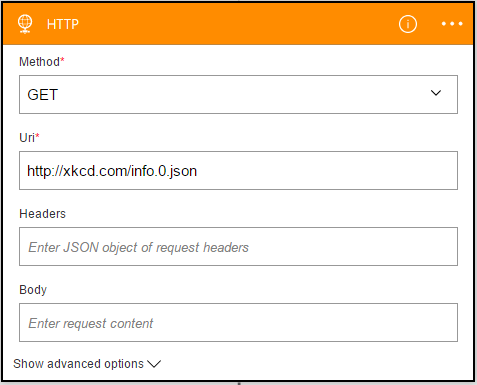Screen dimensions: 477x385
Task: Click the Body field label
Action: point(33,290)
